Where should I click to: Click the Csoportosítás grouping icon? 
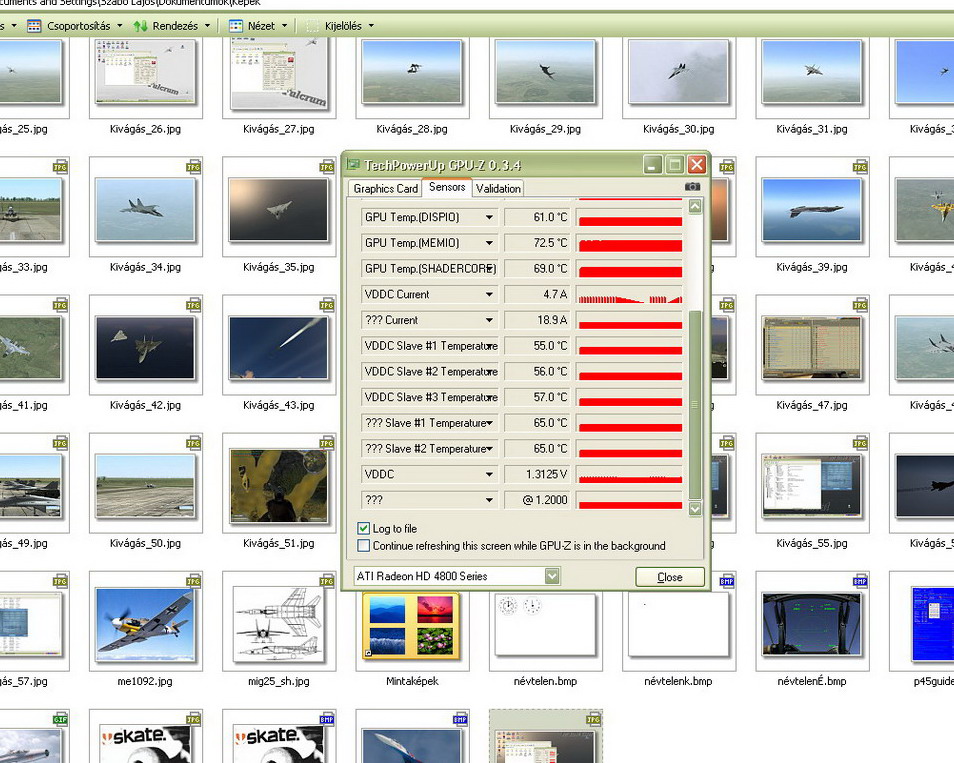coord(34,26)
